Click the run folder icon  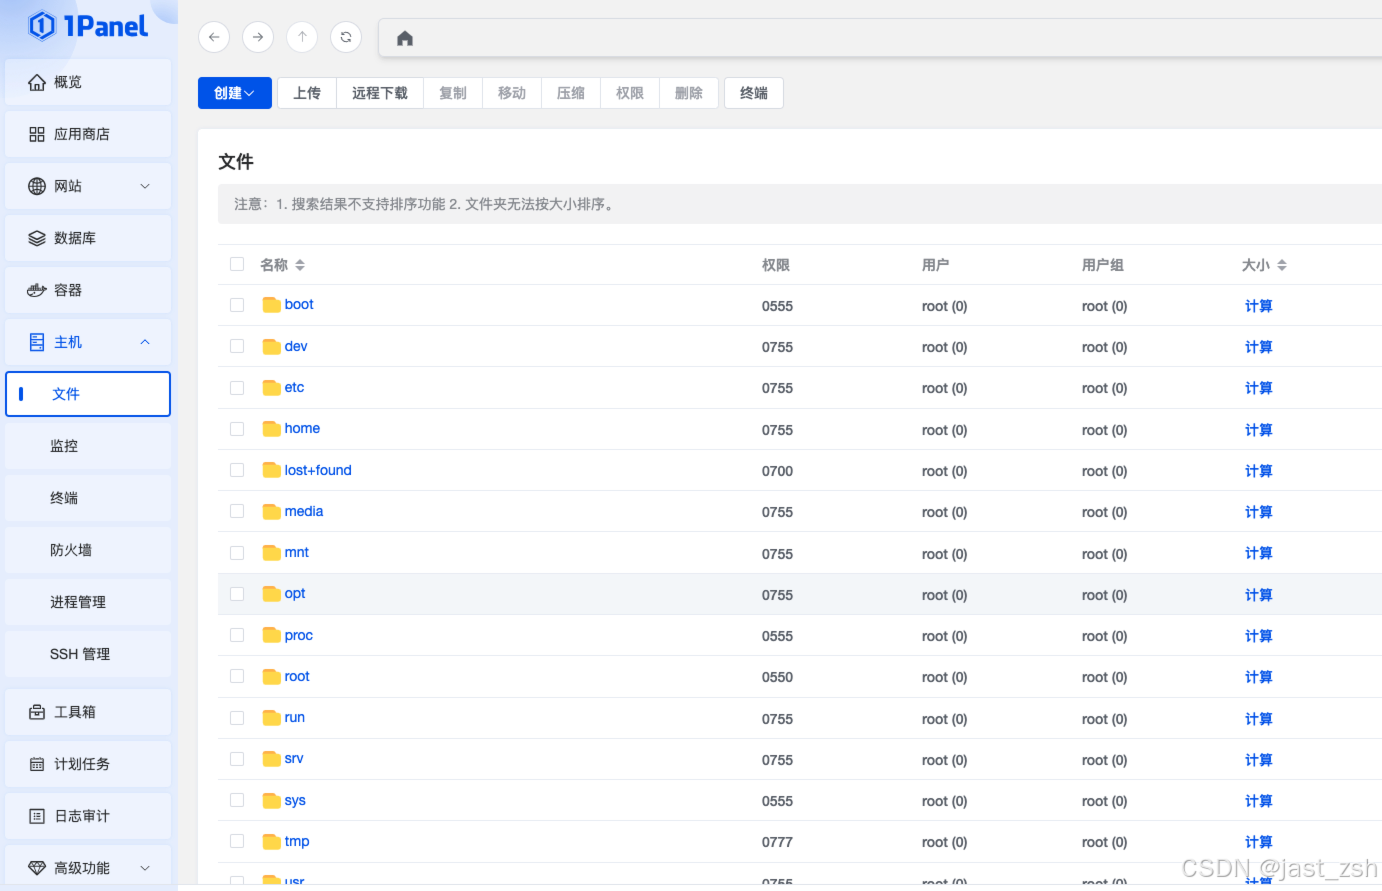pyautogui.click(x=271, y=718)
